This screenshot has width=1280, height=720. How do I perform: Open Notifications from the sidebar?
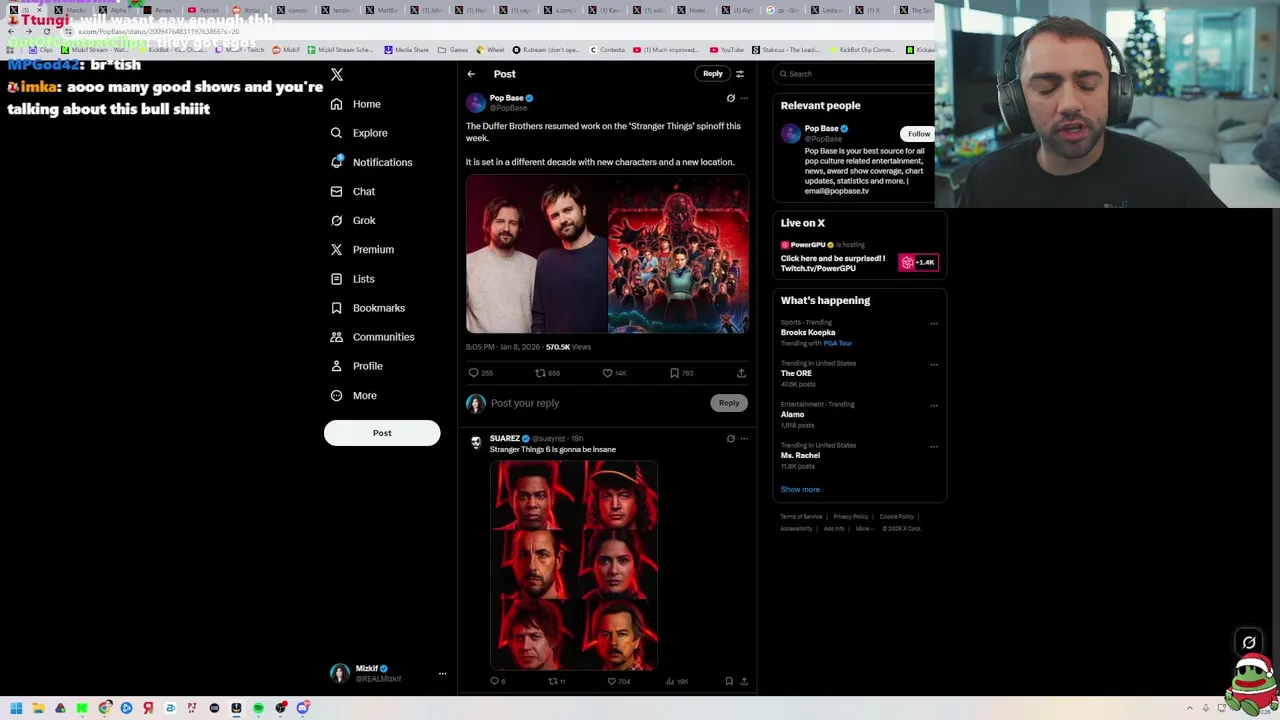click(371, 162)
